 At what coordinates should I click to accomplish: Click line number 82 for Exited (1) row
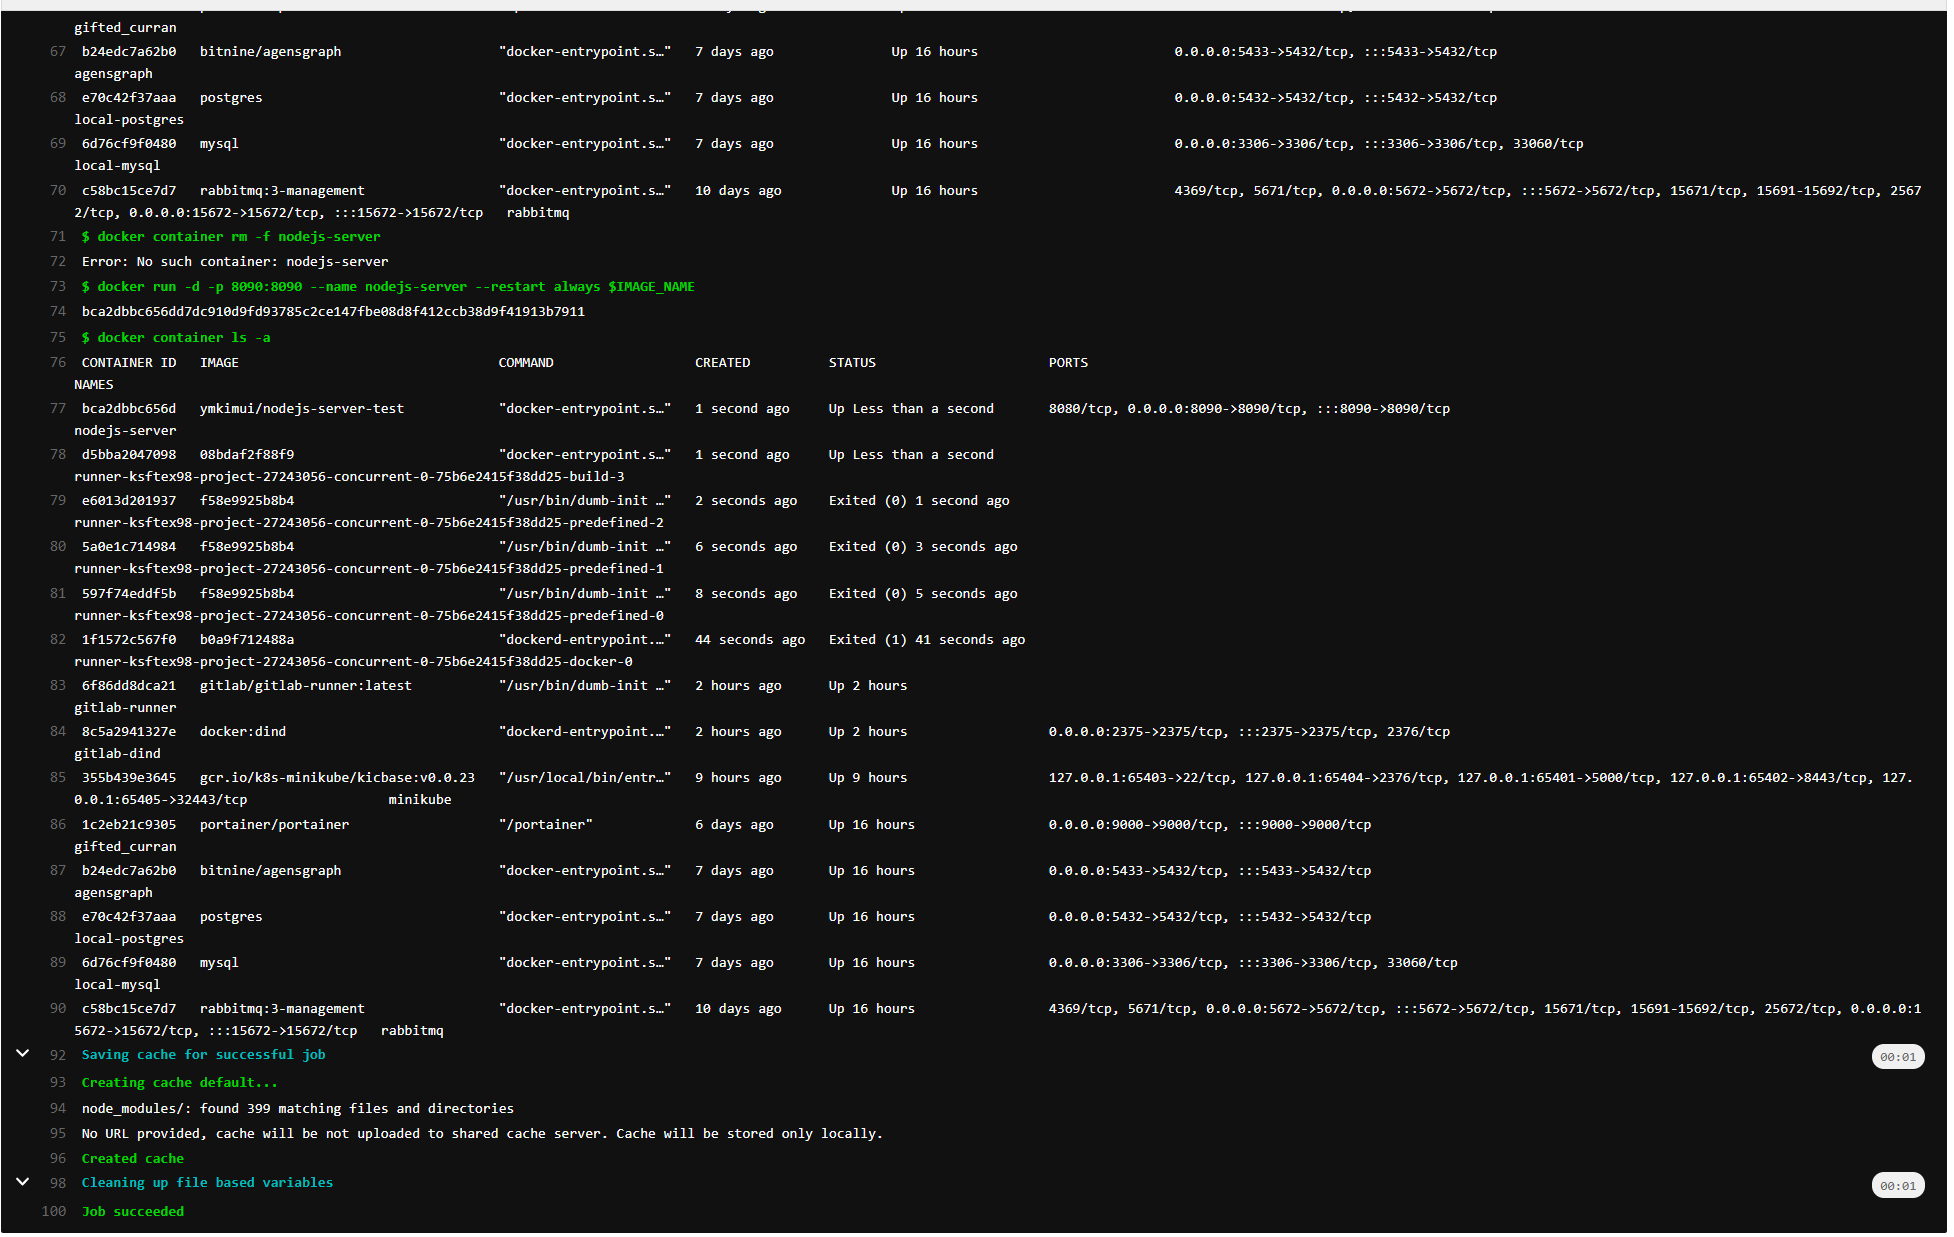tap(57, 639)
